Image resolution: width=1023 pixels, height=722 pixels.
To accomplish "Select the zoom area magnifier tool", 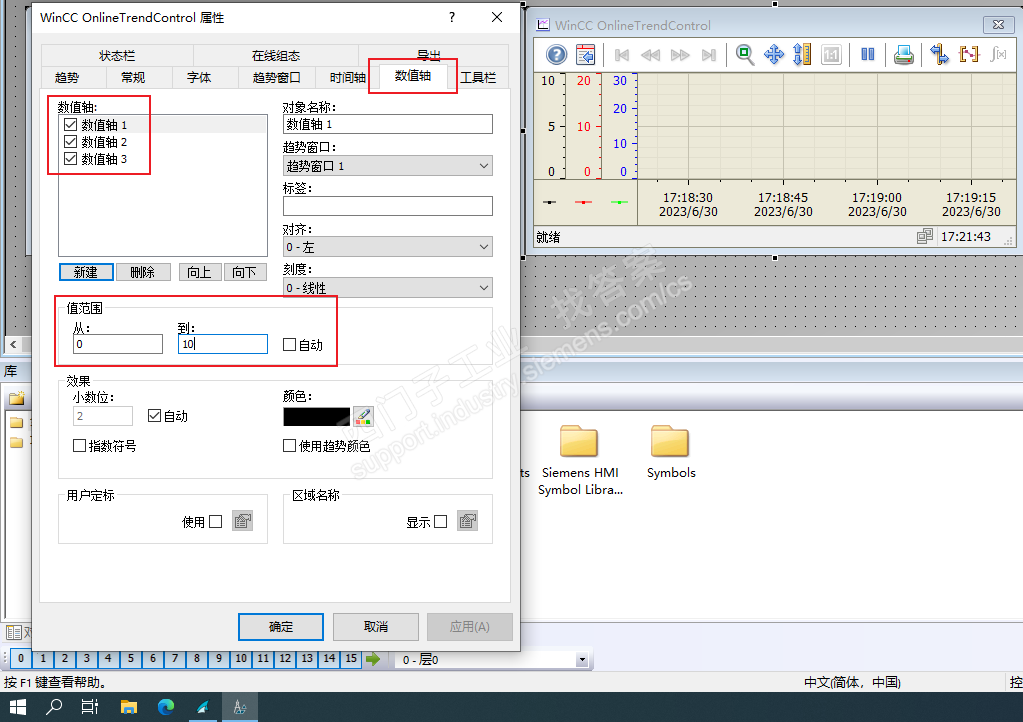I will (744, 55).
